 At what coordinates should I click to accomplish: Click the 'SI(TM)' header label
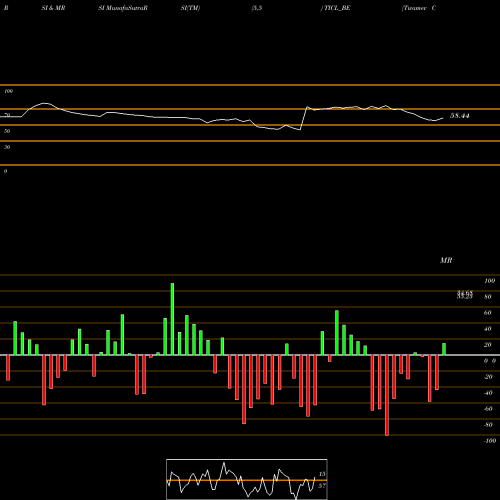(190, 8)
